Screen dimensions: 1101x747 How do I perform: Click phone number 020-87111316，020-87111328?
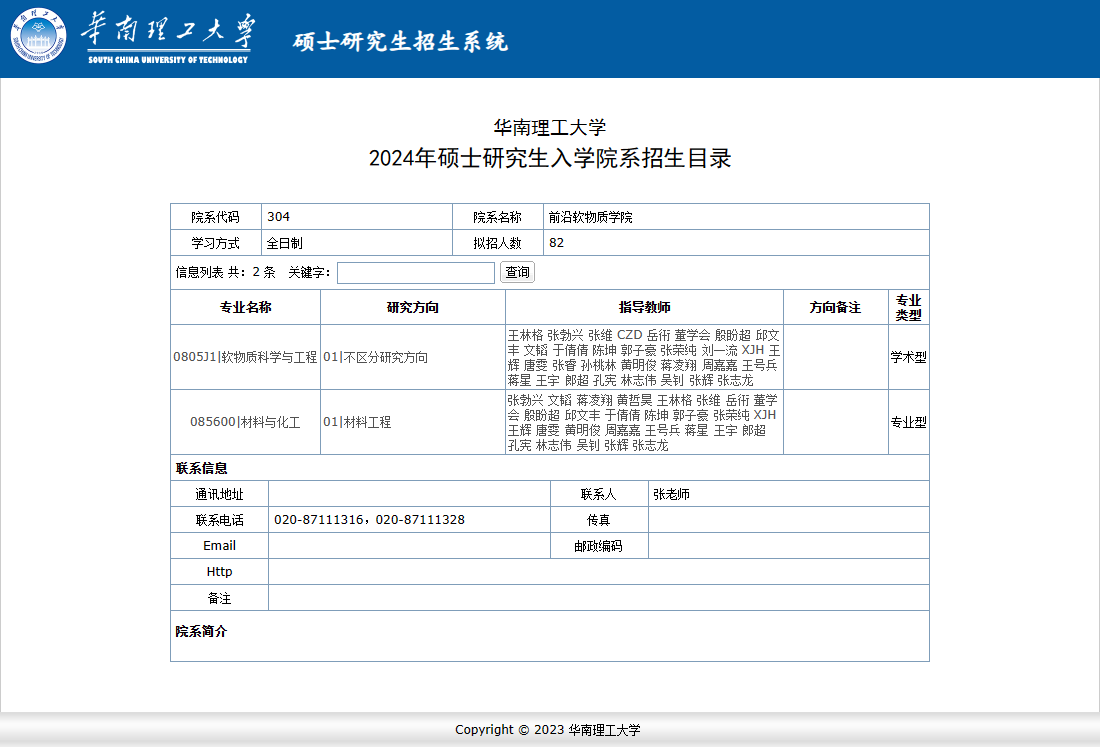tap(369, 520)
